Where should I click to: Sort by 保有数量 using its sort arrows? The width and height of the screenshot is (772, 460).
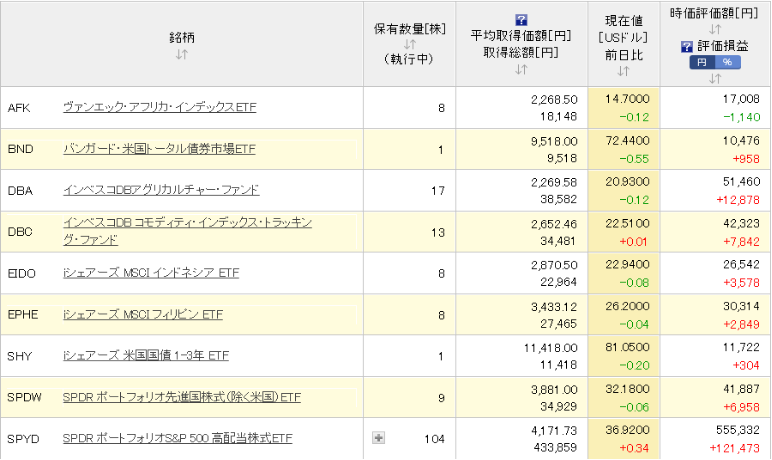(x=409, y=44)
